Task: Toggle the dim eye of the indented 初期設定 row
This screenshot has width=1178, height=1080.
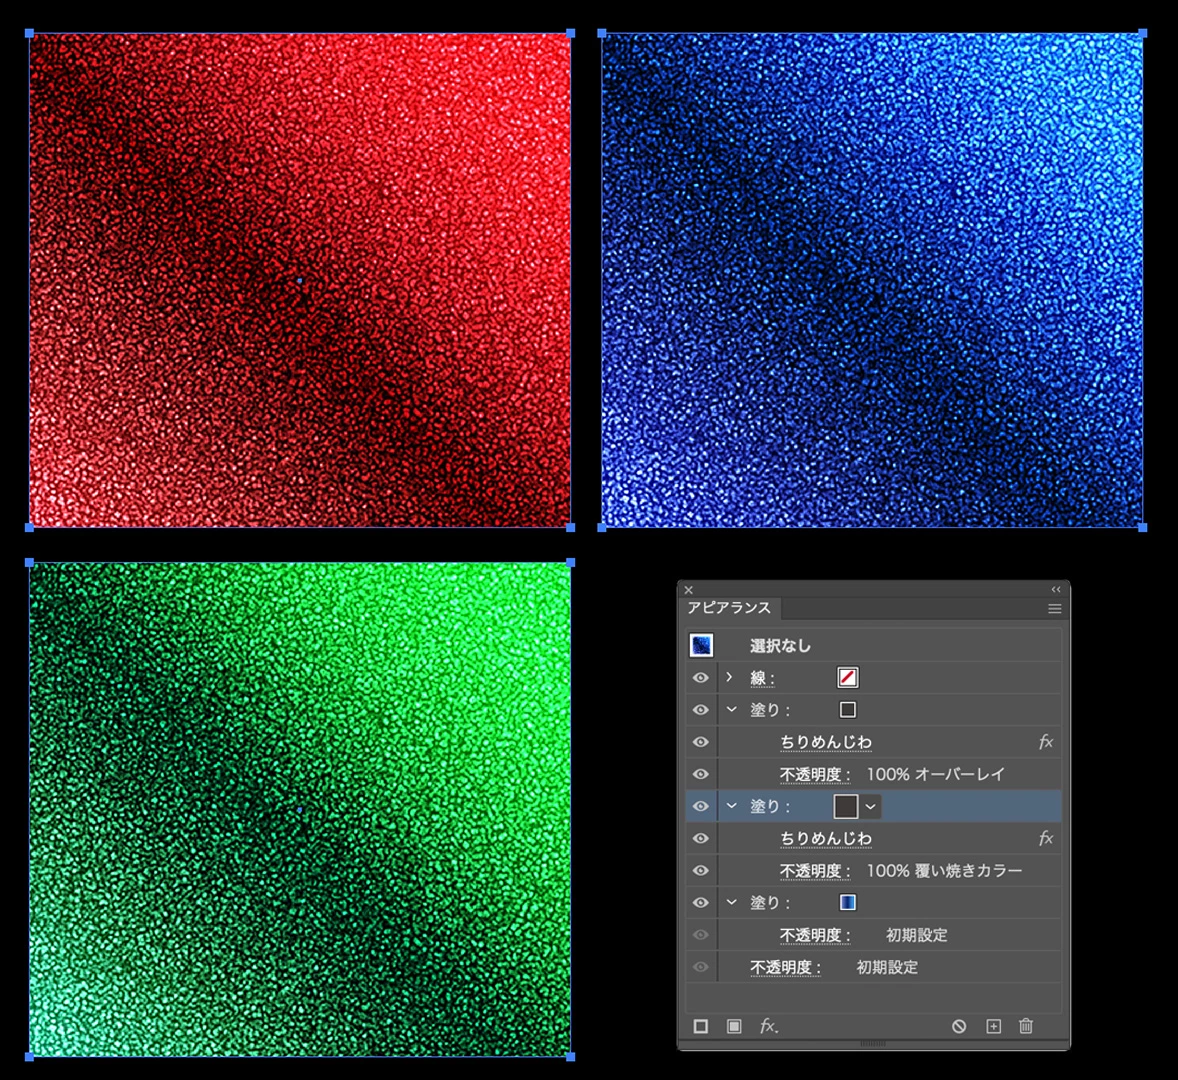Action: pos(700,935)
